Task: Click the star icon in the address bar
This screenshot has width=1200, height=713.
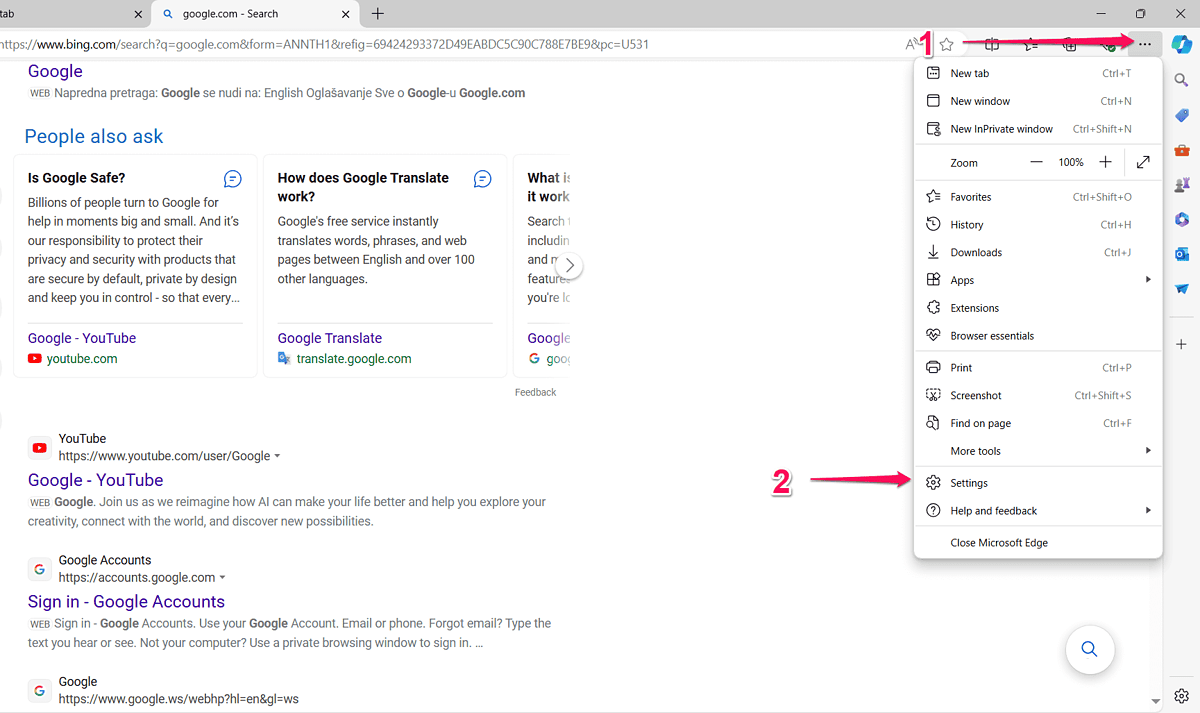Action: click(x=946, y=45)
